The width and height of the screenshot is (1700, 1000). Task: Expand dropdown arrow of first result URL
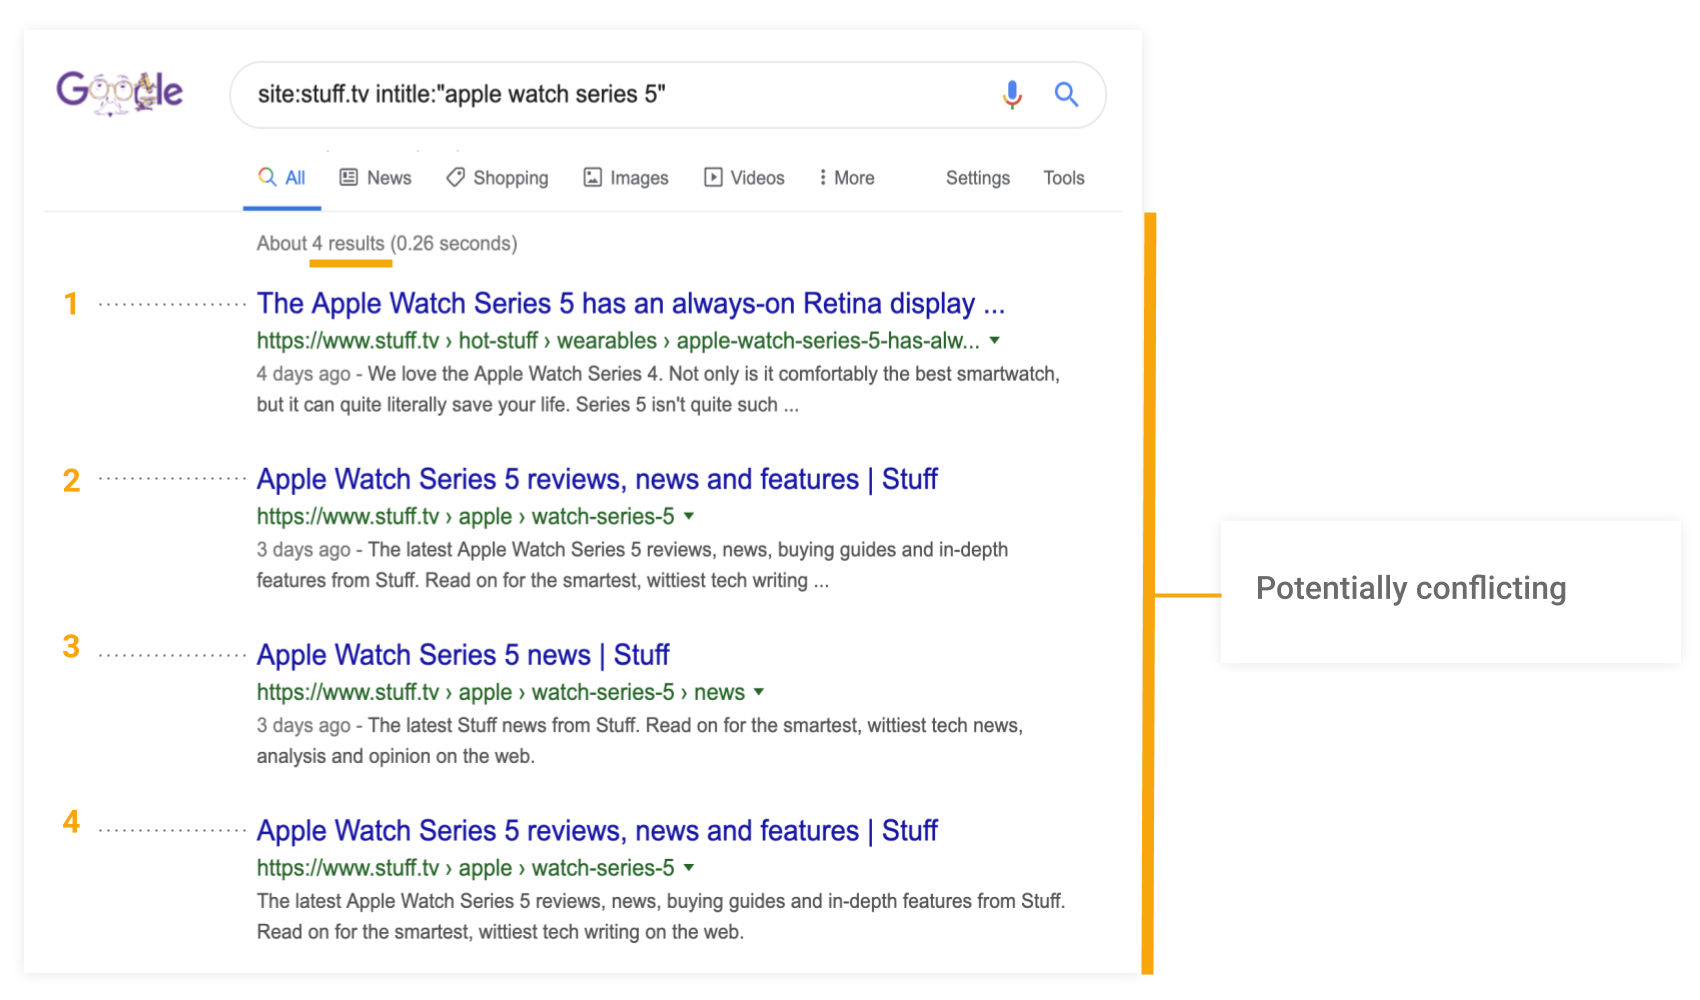[995, 341]
